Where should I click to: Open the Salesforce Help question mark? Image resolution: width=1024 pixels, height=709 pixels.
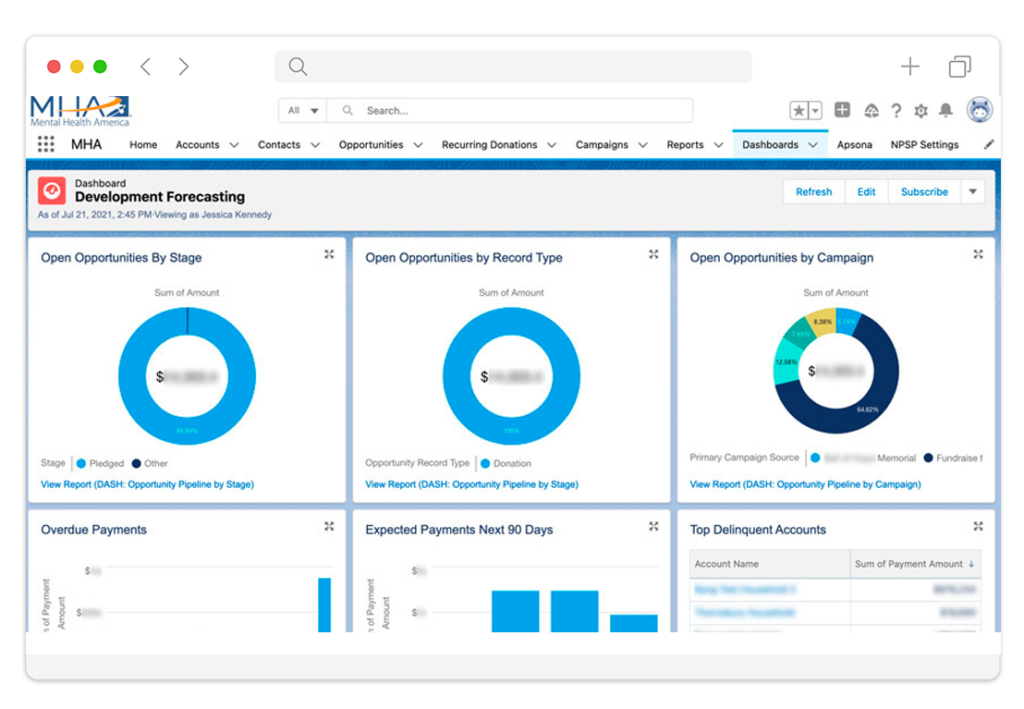pos(896,111)
